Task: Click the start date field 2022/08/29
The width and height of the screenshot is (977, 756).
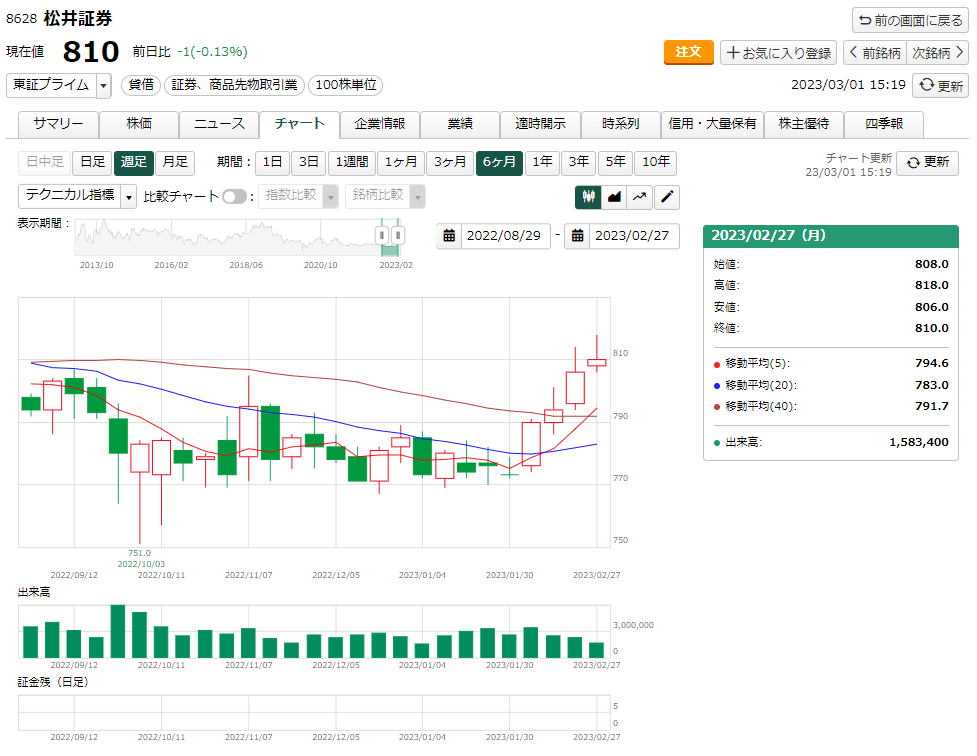Action: point(503,236)
